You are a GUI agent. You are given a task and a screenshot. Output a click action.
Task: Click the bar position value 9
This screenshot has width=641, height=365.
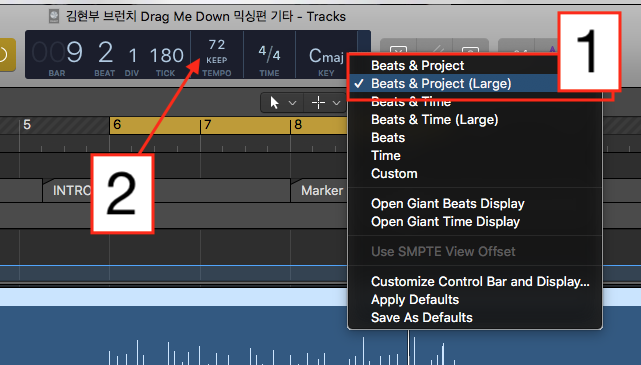74,53
